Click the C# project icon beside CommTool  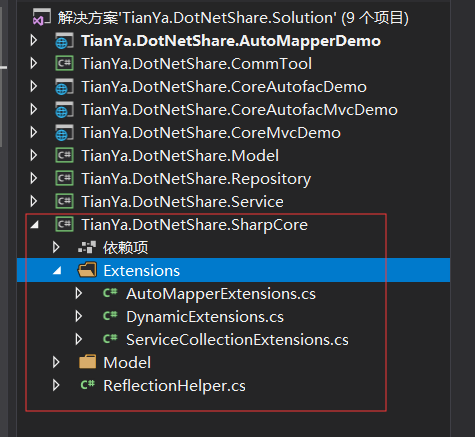(x=64, y=63)
